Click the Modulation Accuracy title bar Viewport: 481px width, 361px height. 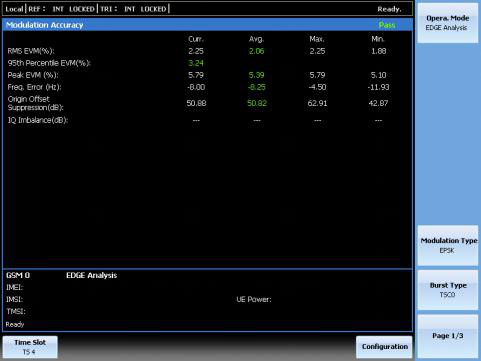tap(207, 25)
